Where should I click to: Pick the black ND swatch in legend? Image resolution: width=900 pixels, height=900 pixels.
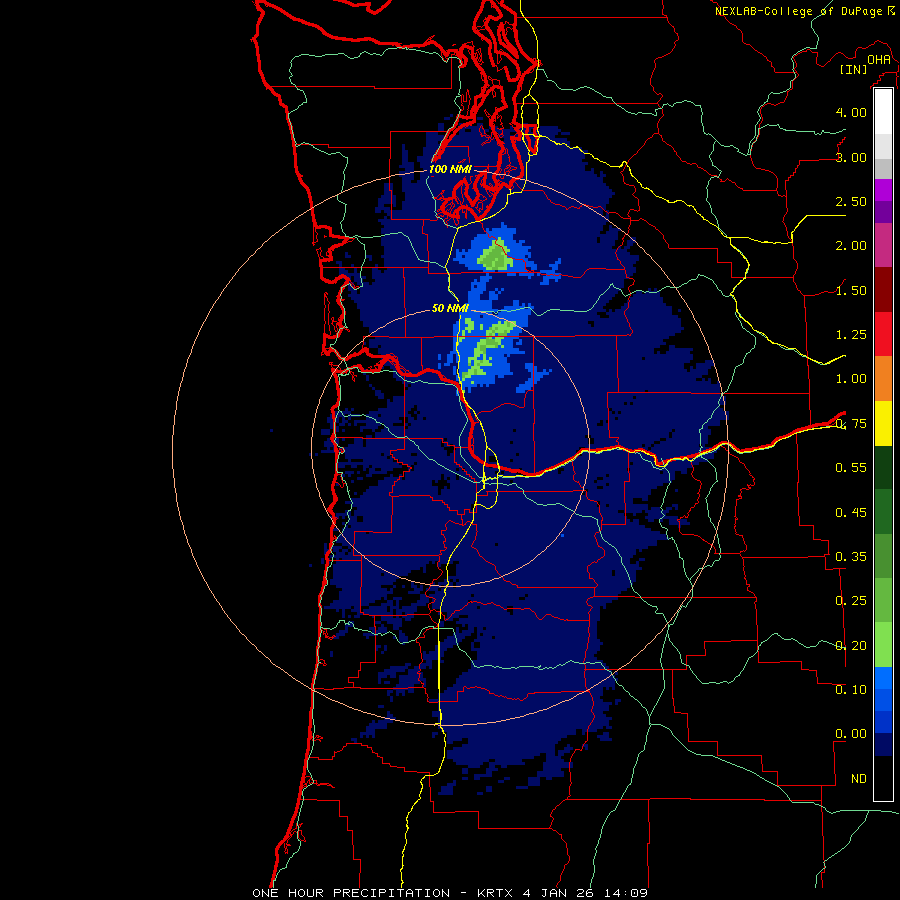point(883,778)
